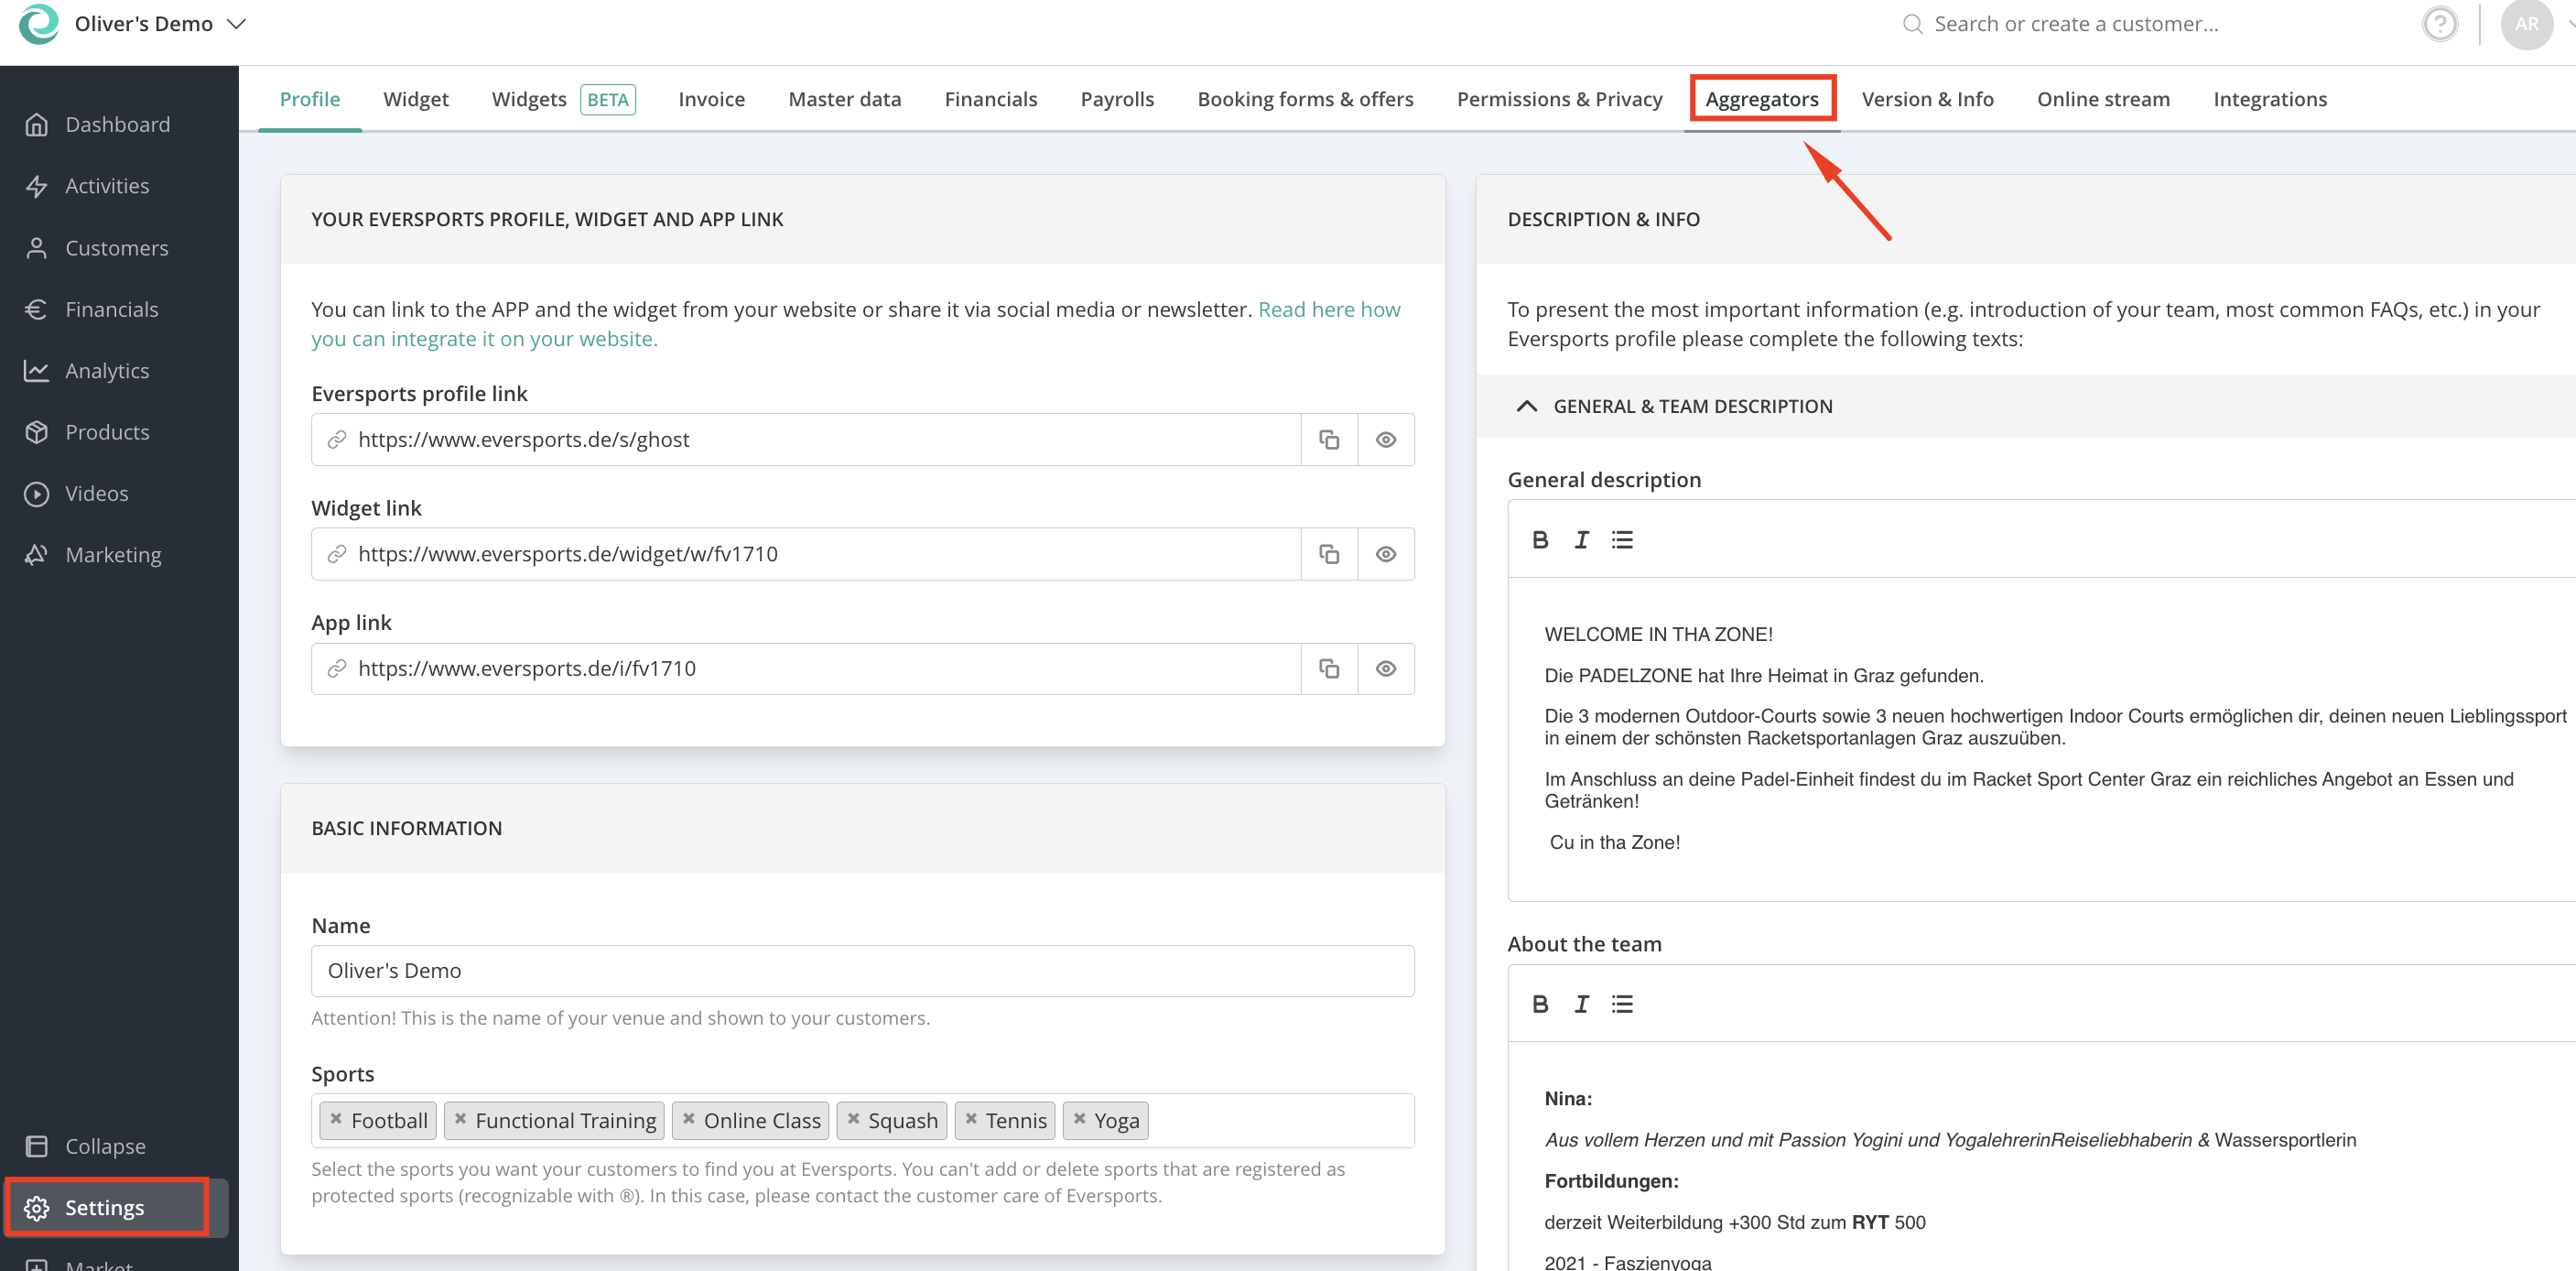The image size is (2576, 1271).
Task: Open the Oliver's Demo venue dropdown
Action: [160, 23]
